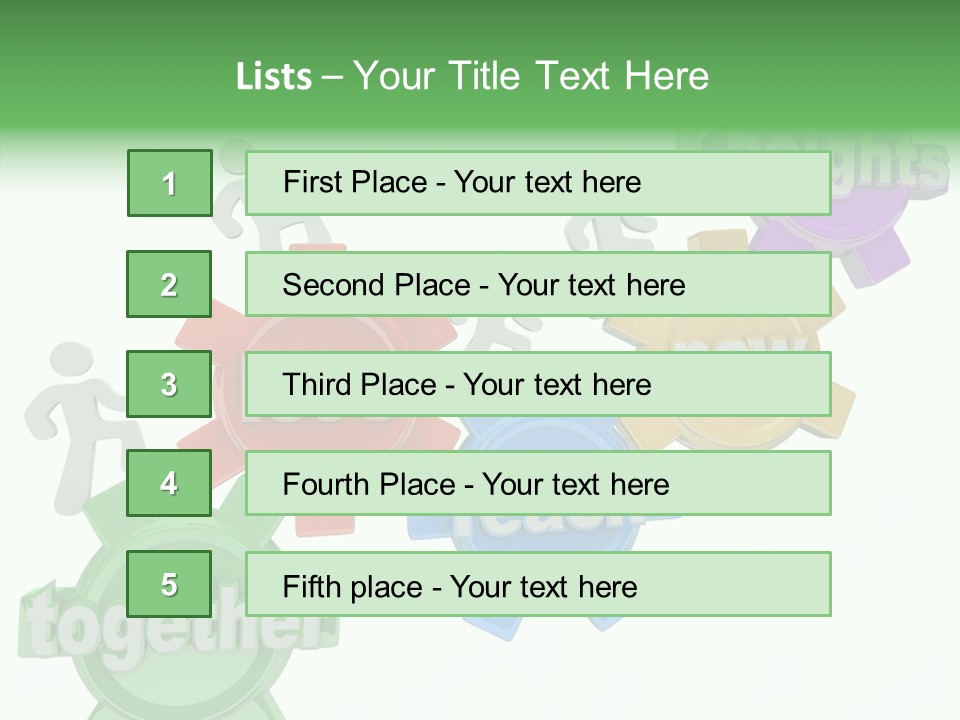Select the number 4 green box
This screenshot has width=960, height=720.
point(169,483)
